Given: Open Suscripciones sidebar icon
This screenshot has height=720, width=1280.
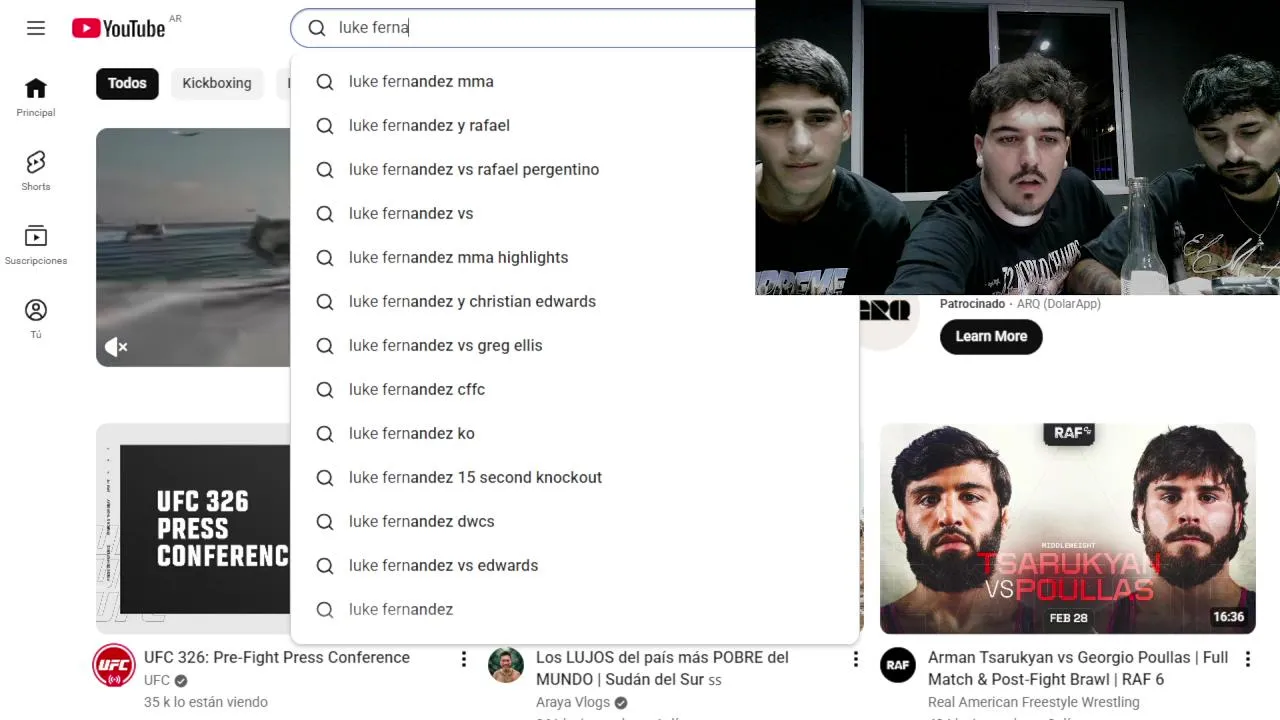Looking at the screenshot, I should click(36, 246).
